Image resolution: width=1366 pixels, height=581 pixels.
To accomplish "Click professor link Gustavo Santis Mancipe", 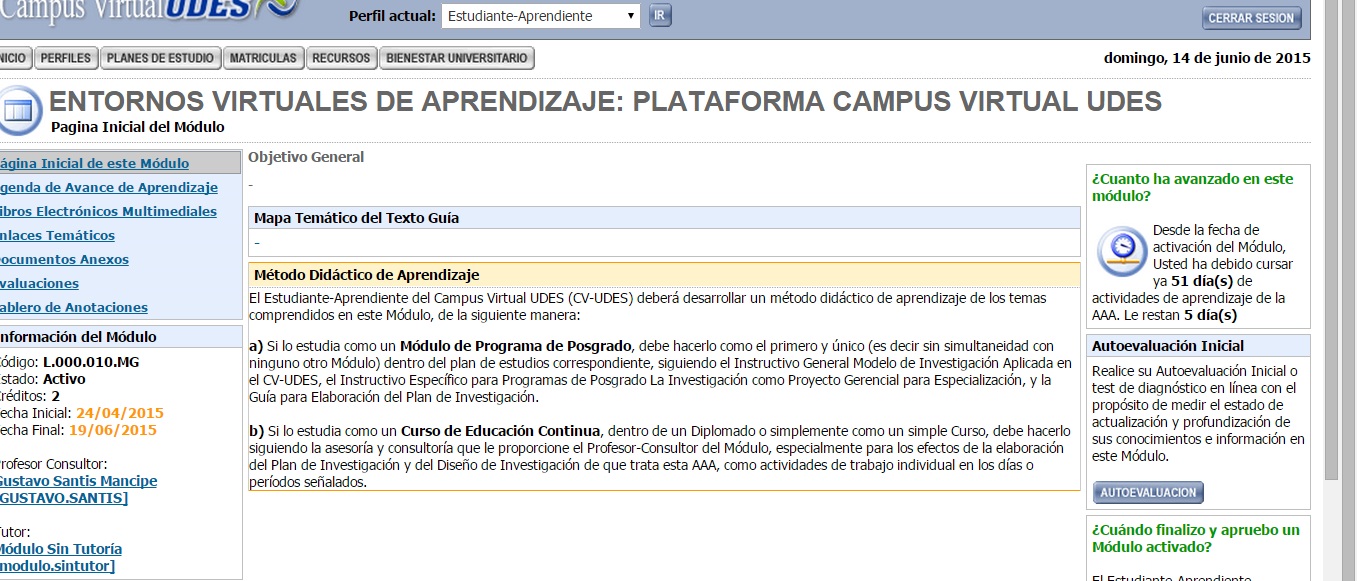I will tap(78, 480).
